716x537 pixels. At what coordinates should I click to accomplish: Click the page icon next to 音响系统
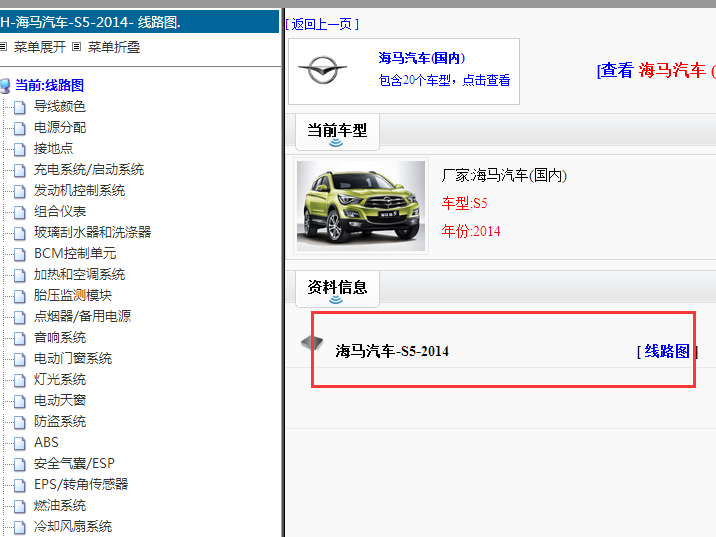coord(20,338)
